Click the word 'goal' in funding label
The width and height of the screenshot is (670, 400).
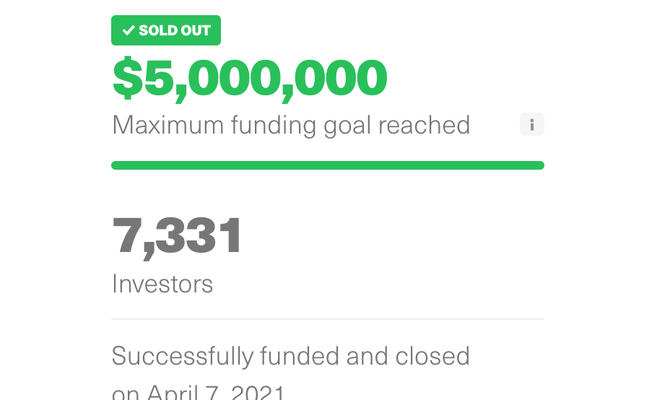coord(347,126)
